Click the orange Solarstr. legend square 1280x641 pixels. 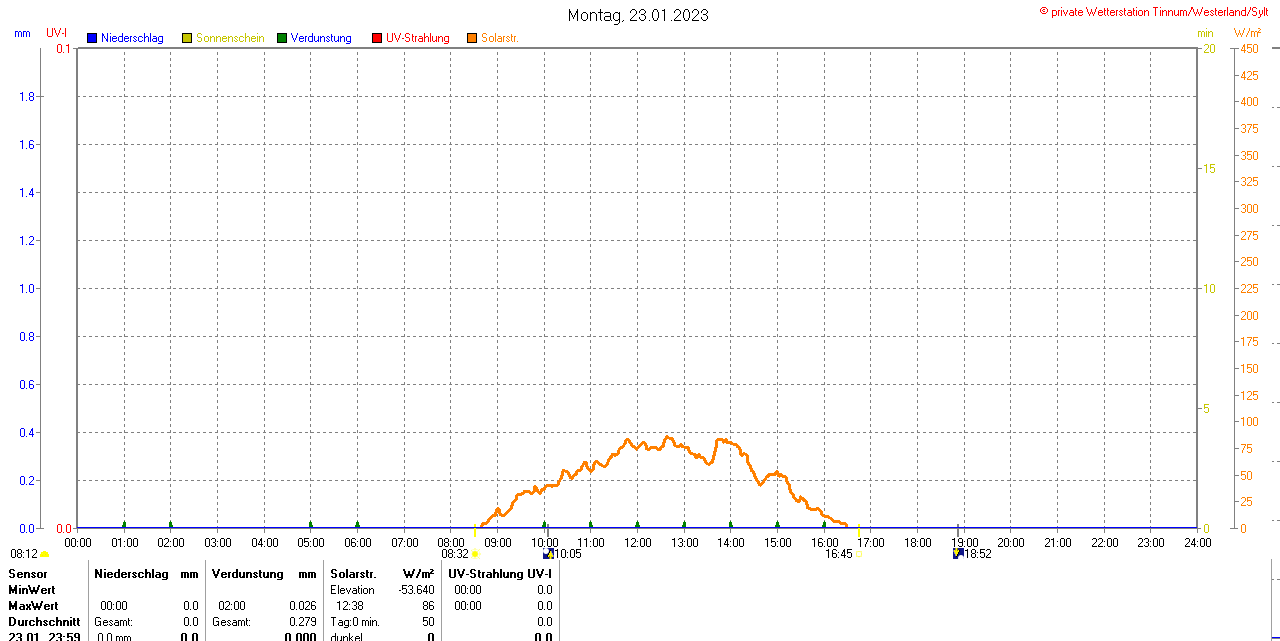click(x=472, y=38)
